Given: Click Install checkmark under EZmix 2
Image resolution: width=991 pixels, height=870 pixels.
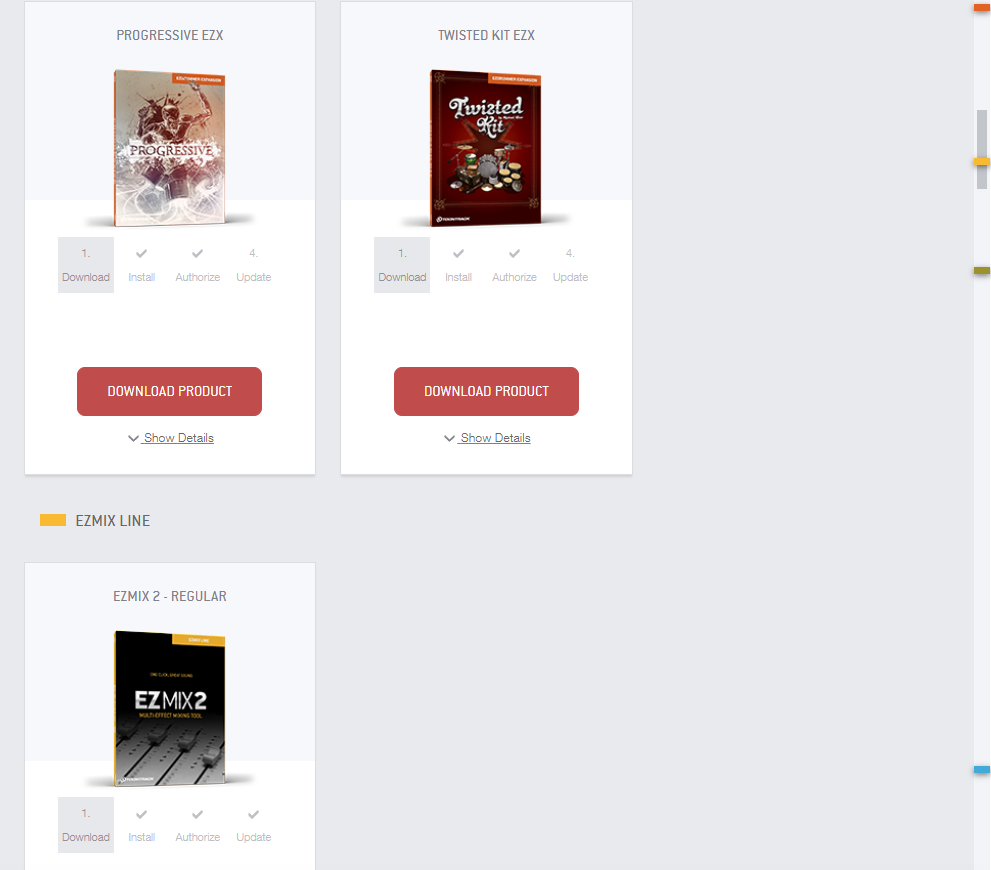Looking at the screenshot, I should pos(142,814).
